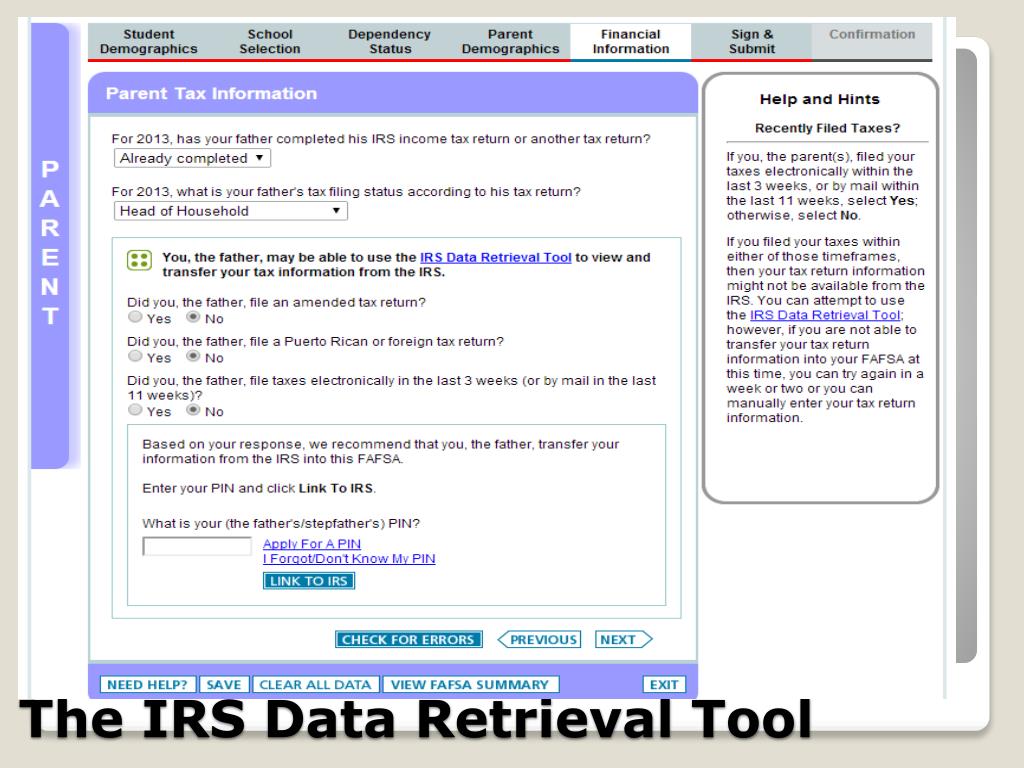The height and width of the screenshot is (768, 1024).
Task: Click the 'Help and Hints' panel title
Action: [x=820, y=99]
